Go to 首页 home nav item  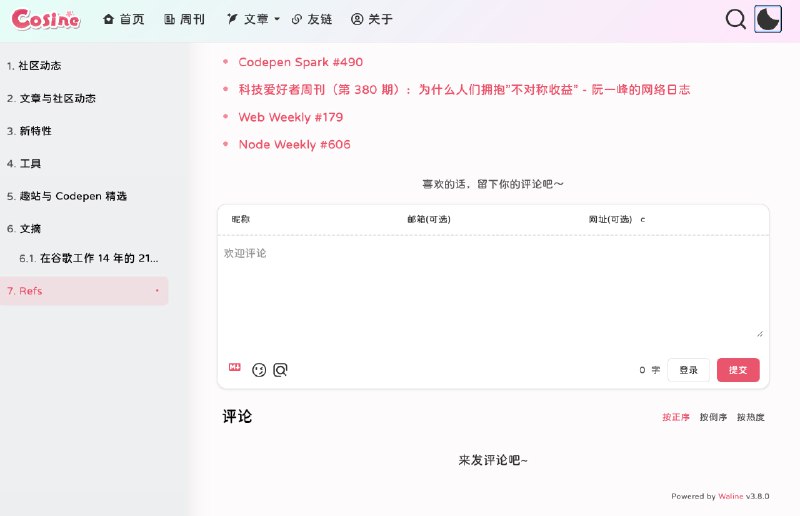pyautogui.click(x=123, y=19)
